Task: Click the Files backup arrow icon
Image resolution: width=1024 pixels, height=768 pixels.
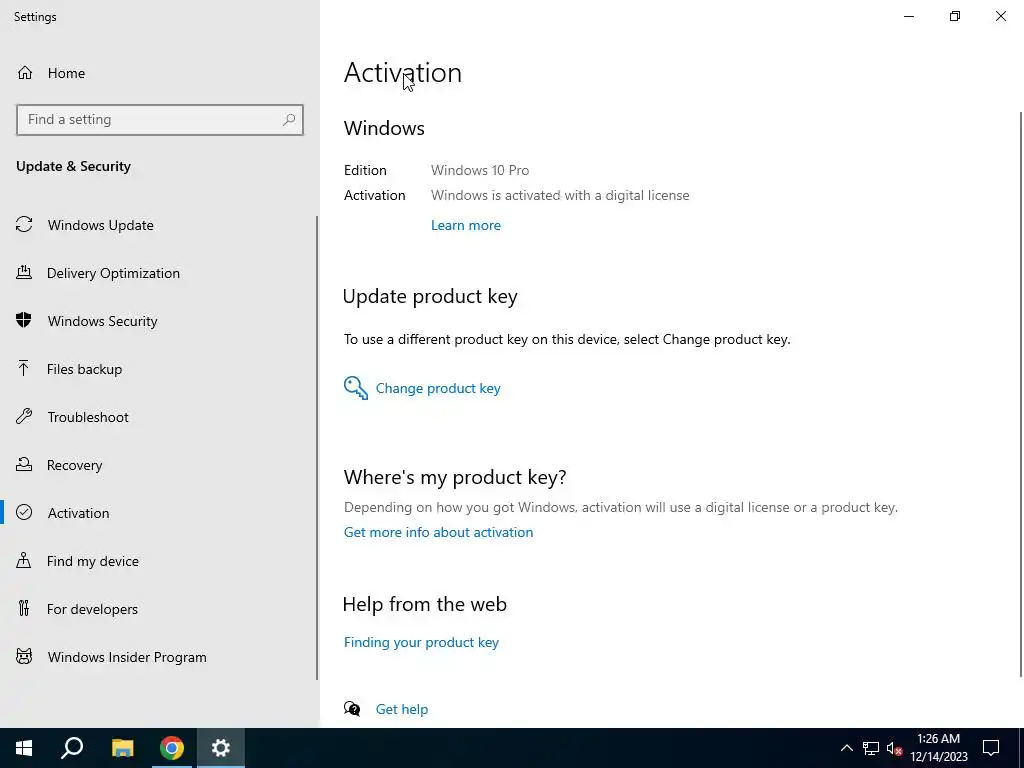Action: click(24, 368)
